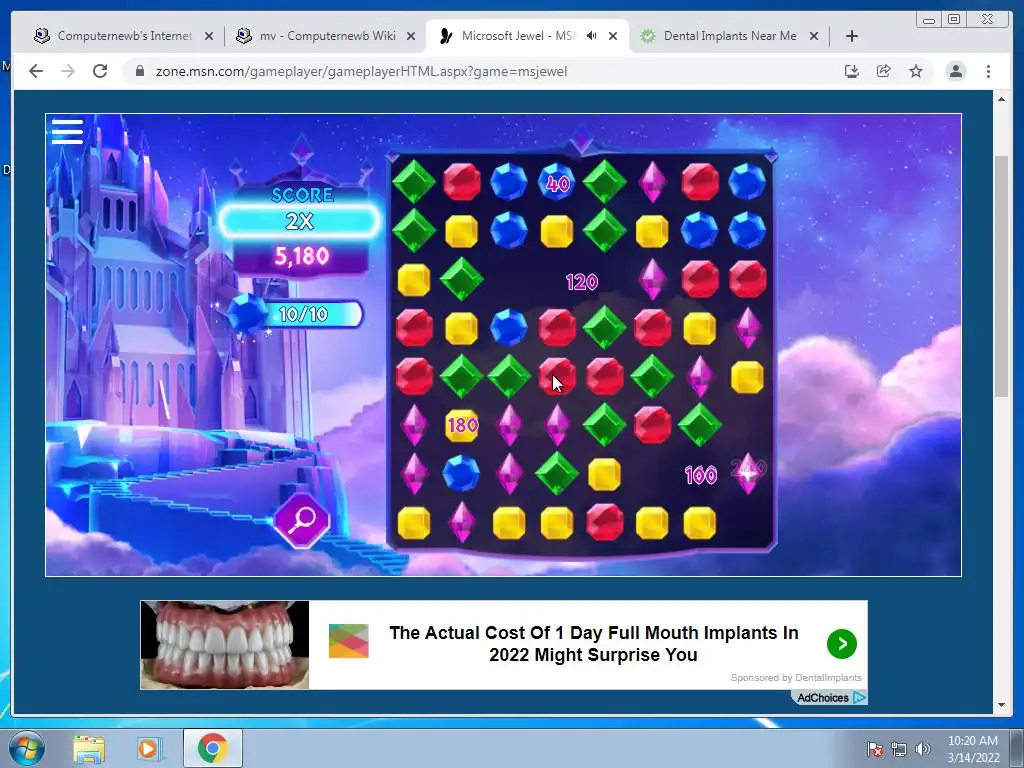
Task: Open the Chrome profile button
Action: (955, 71)
